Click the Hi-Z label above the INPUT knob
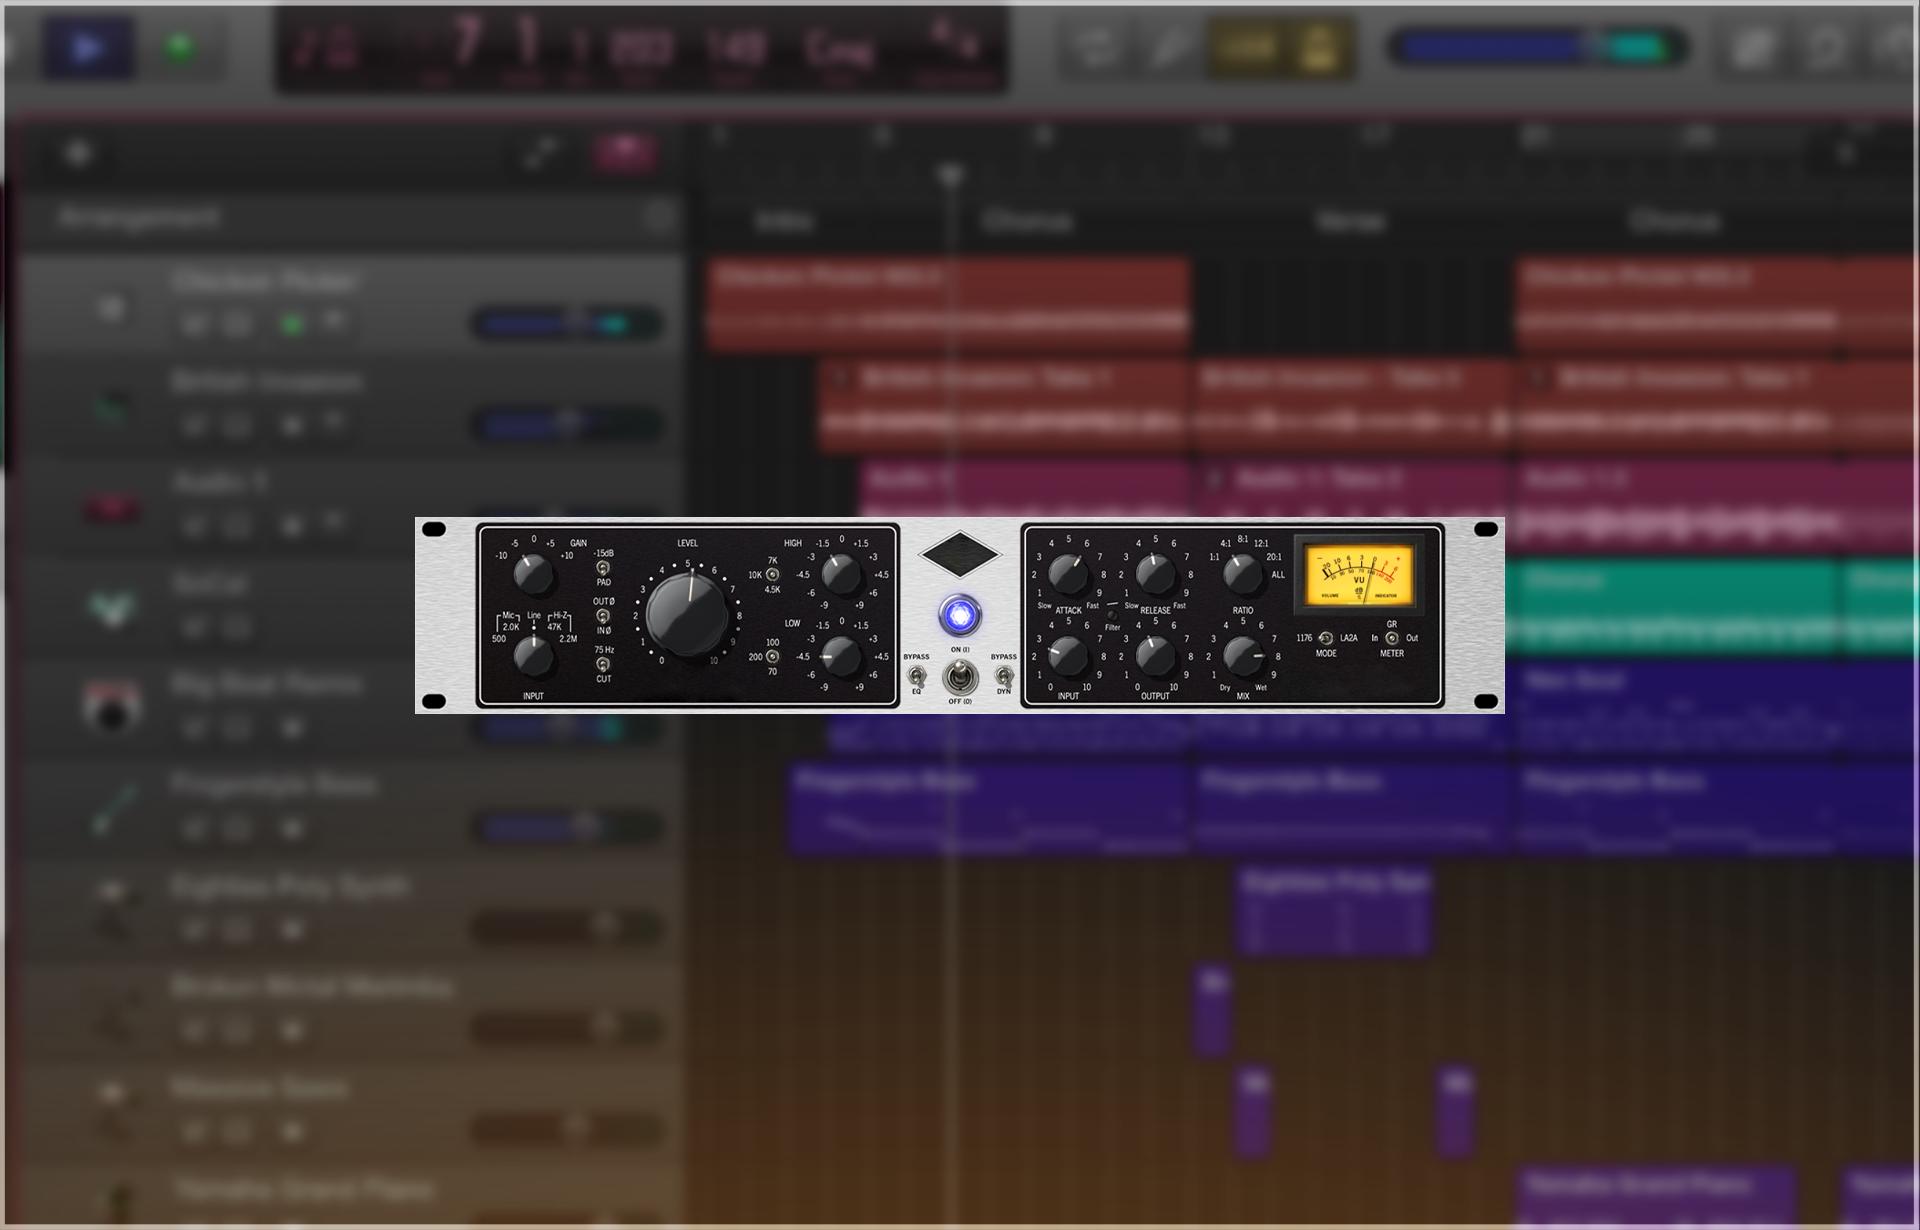Image resolution: width=1920 pixels, height=1230 pixels. (x=560, y=616)
